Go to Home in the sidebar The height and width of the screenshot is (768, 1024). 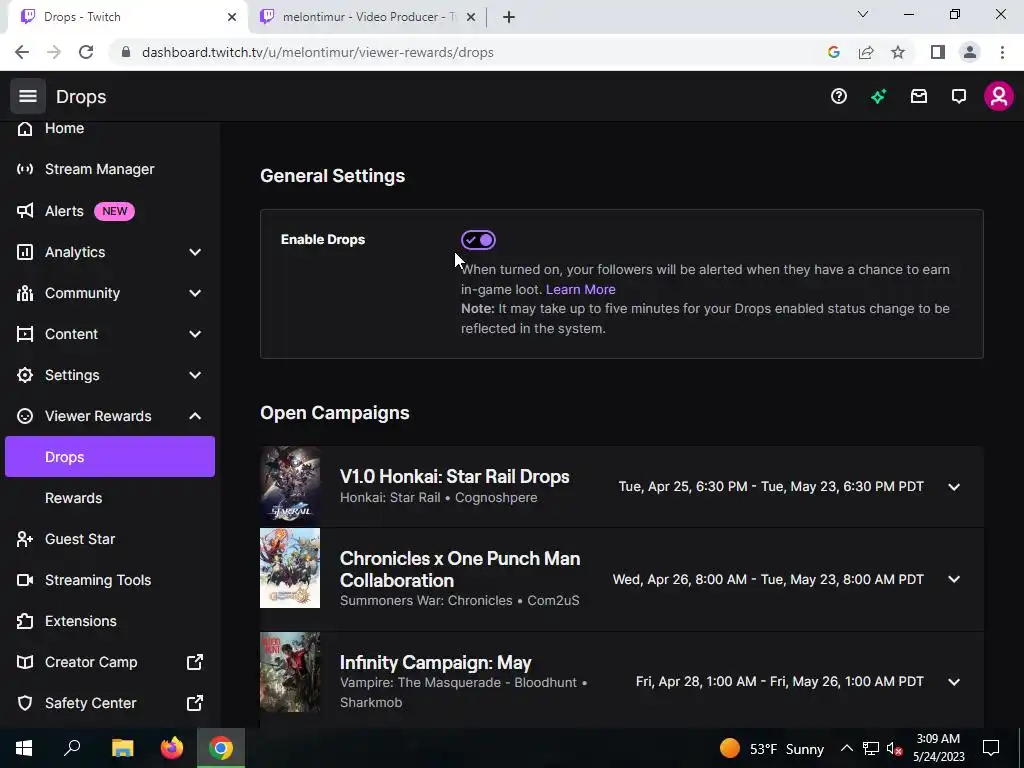(64, 129)
